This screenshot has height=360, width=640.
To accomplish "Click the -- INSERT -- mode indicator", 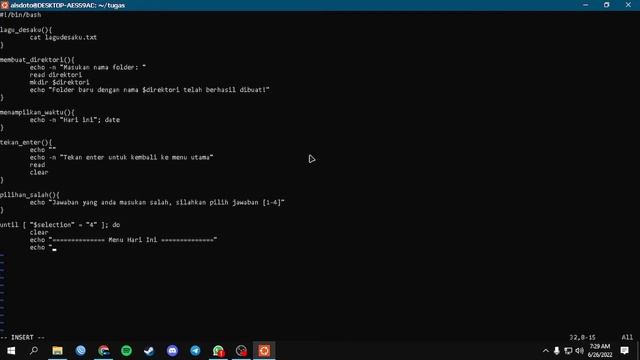I will tap(22, 337).
